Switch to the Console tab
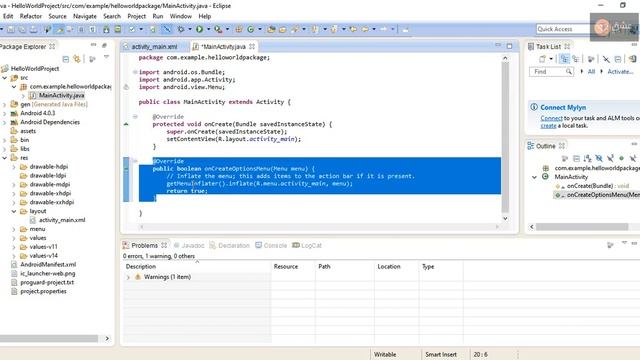640x360 pixels. (x=271, y=245)
